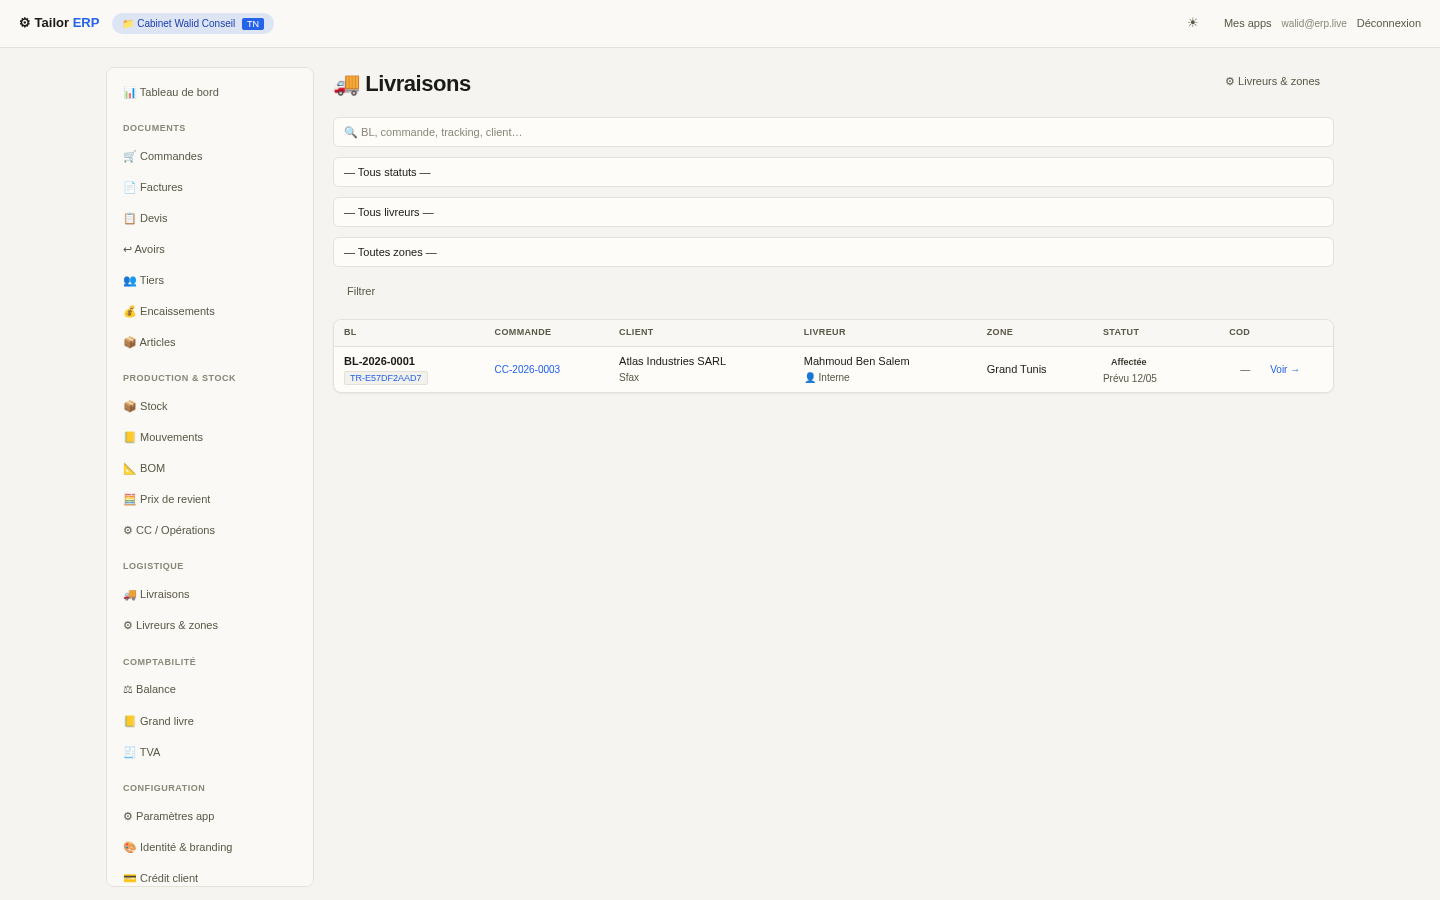Screen dimensions: 1440x900
Task: Go to Factures in the sidebar
Action: [x=210, y=187]
